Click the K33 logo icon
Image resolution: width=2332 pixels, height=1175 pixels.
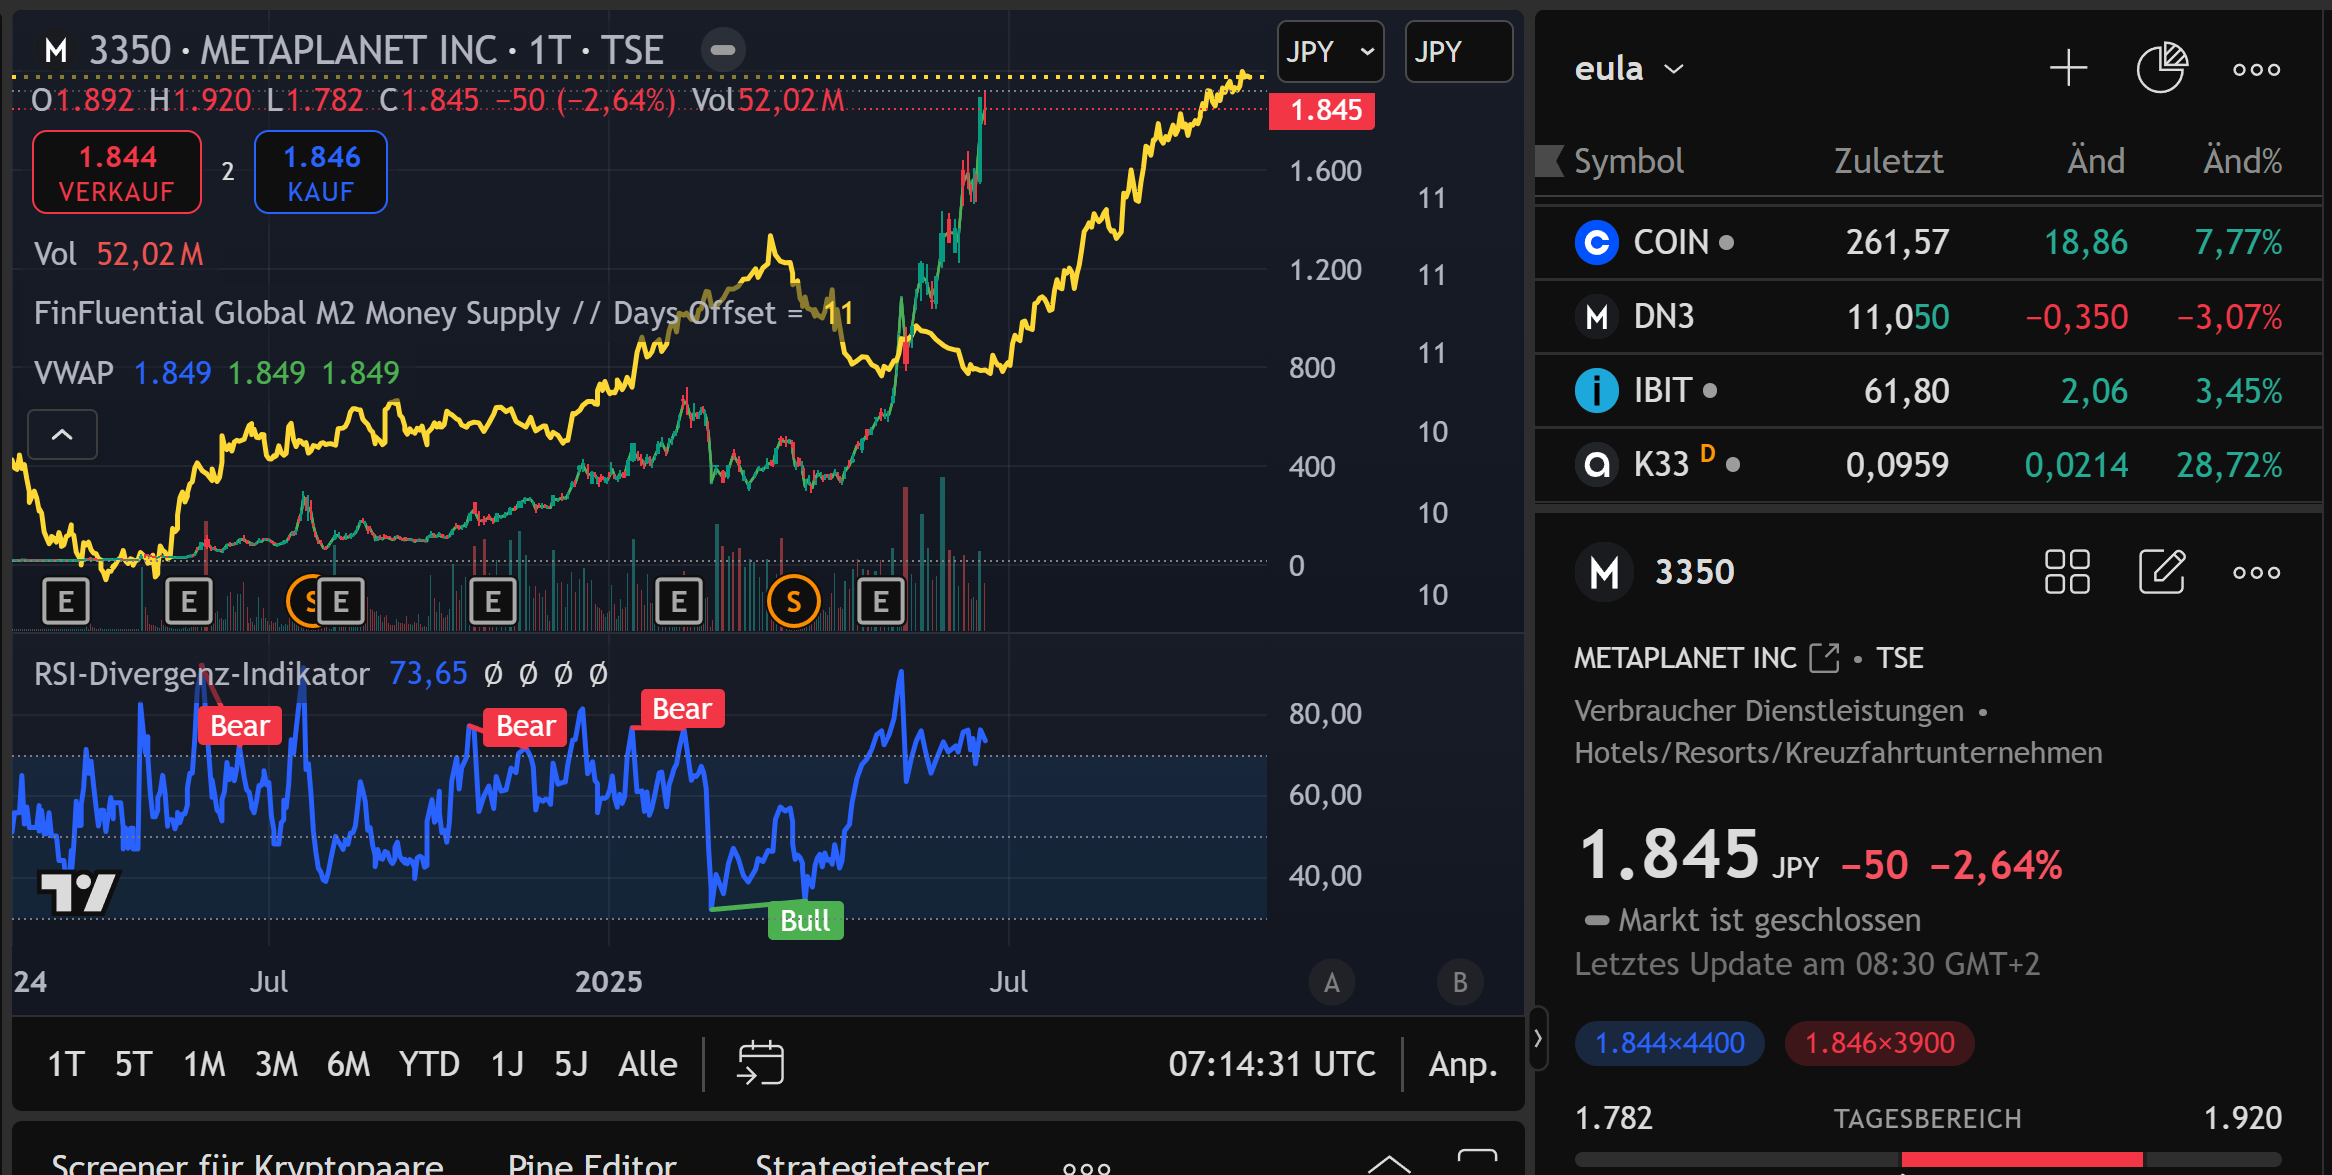tap(1596, 465)
